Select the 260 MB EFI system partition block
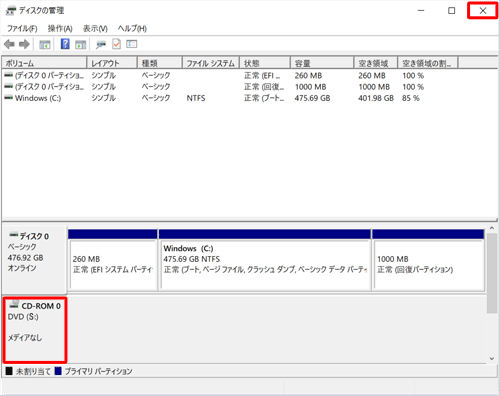 (x=113, y=260)
